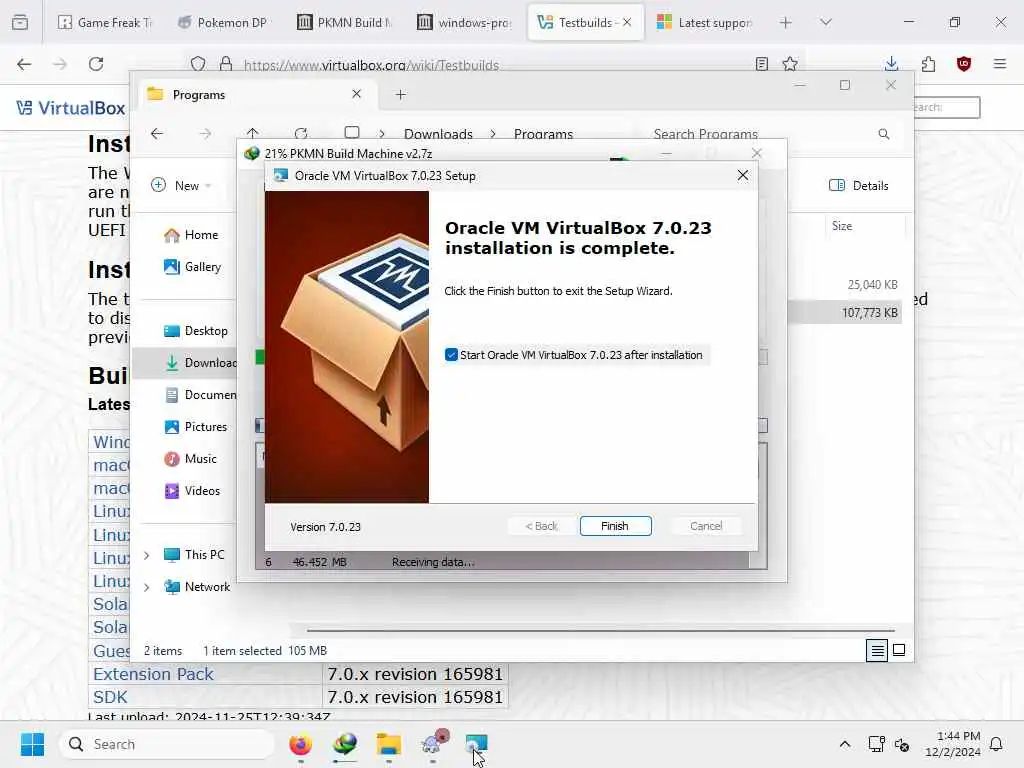Open Internet Download Manager taskbar icon

click(x=345, y=744)
